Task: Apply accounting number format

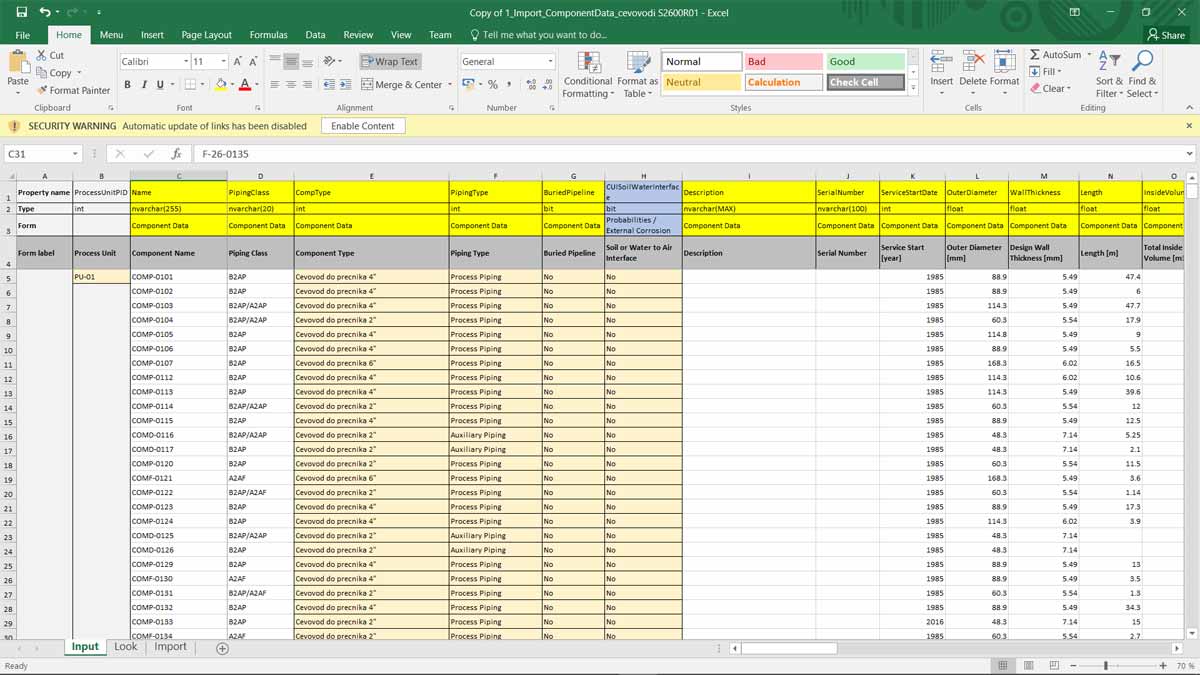Action: click(467, 85)
